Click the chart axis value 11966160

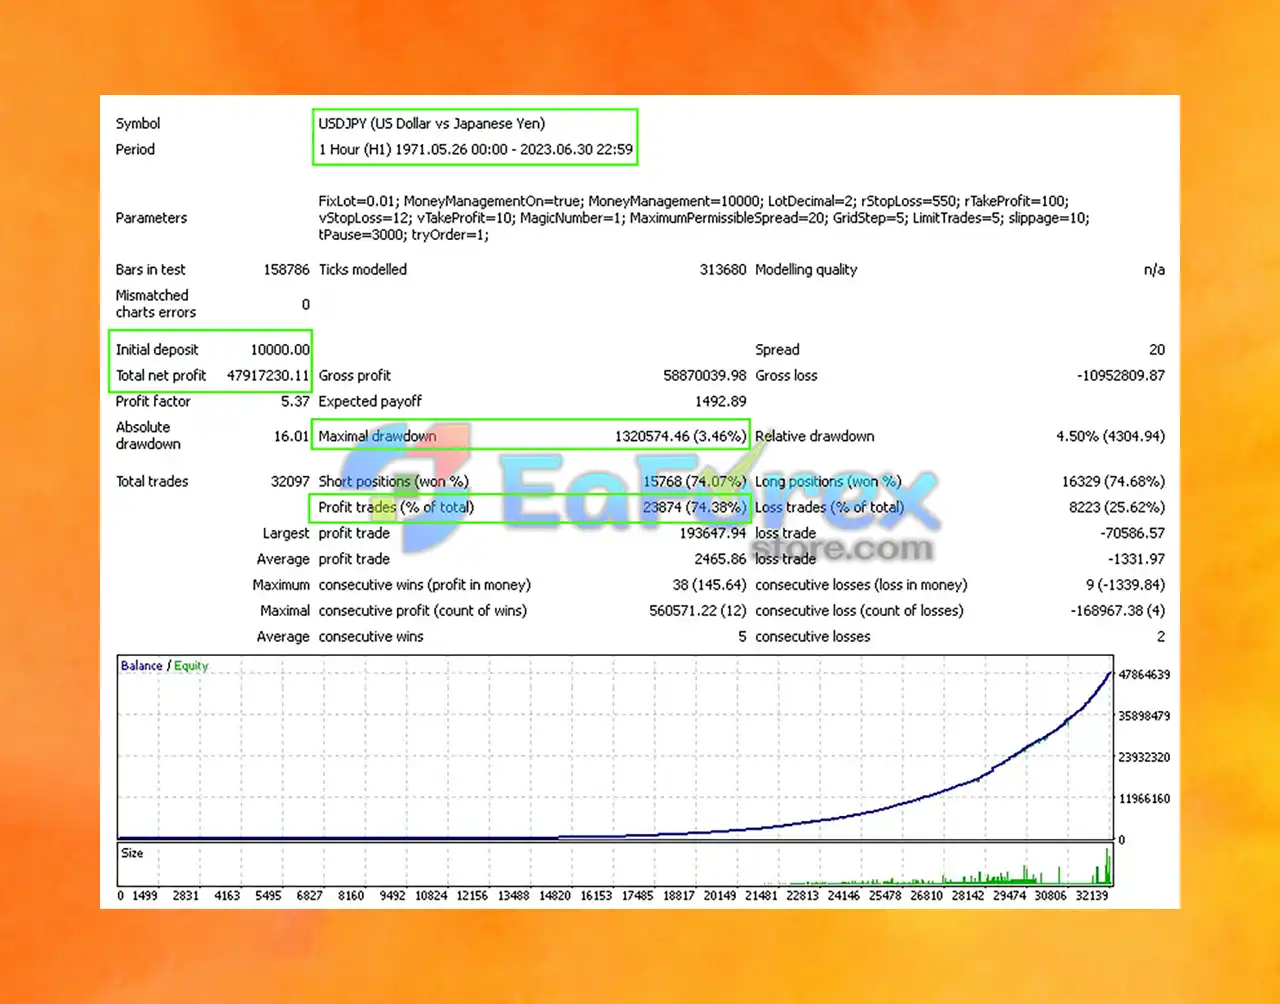click(1144, 799)
